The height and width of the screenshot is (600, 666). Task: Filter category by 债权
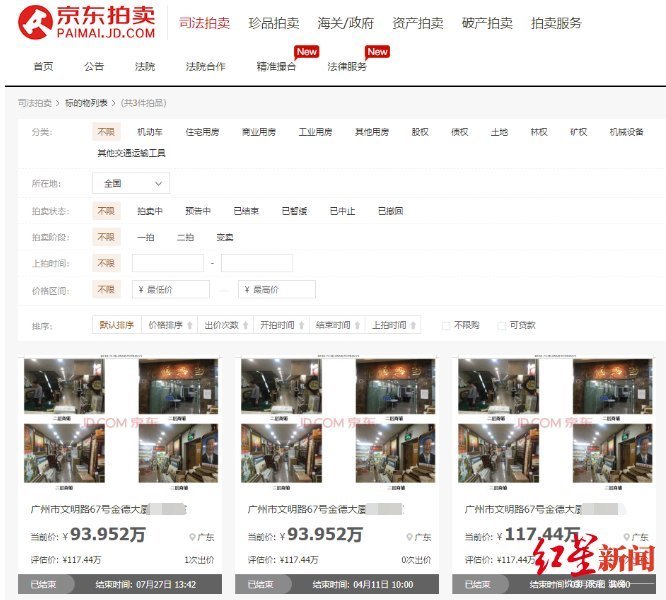(460, 132)
